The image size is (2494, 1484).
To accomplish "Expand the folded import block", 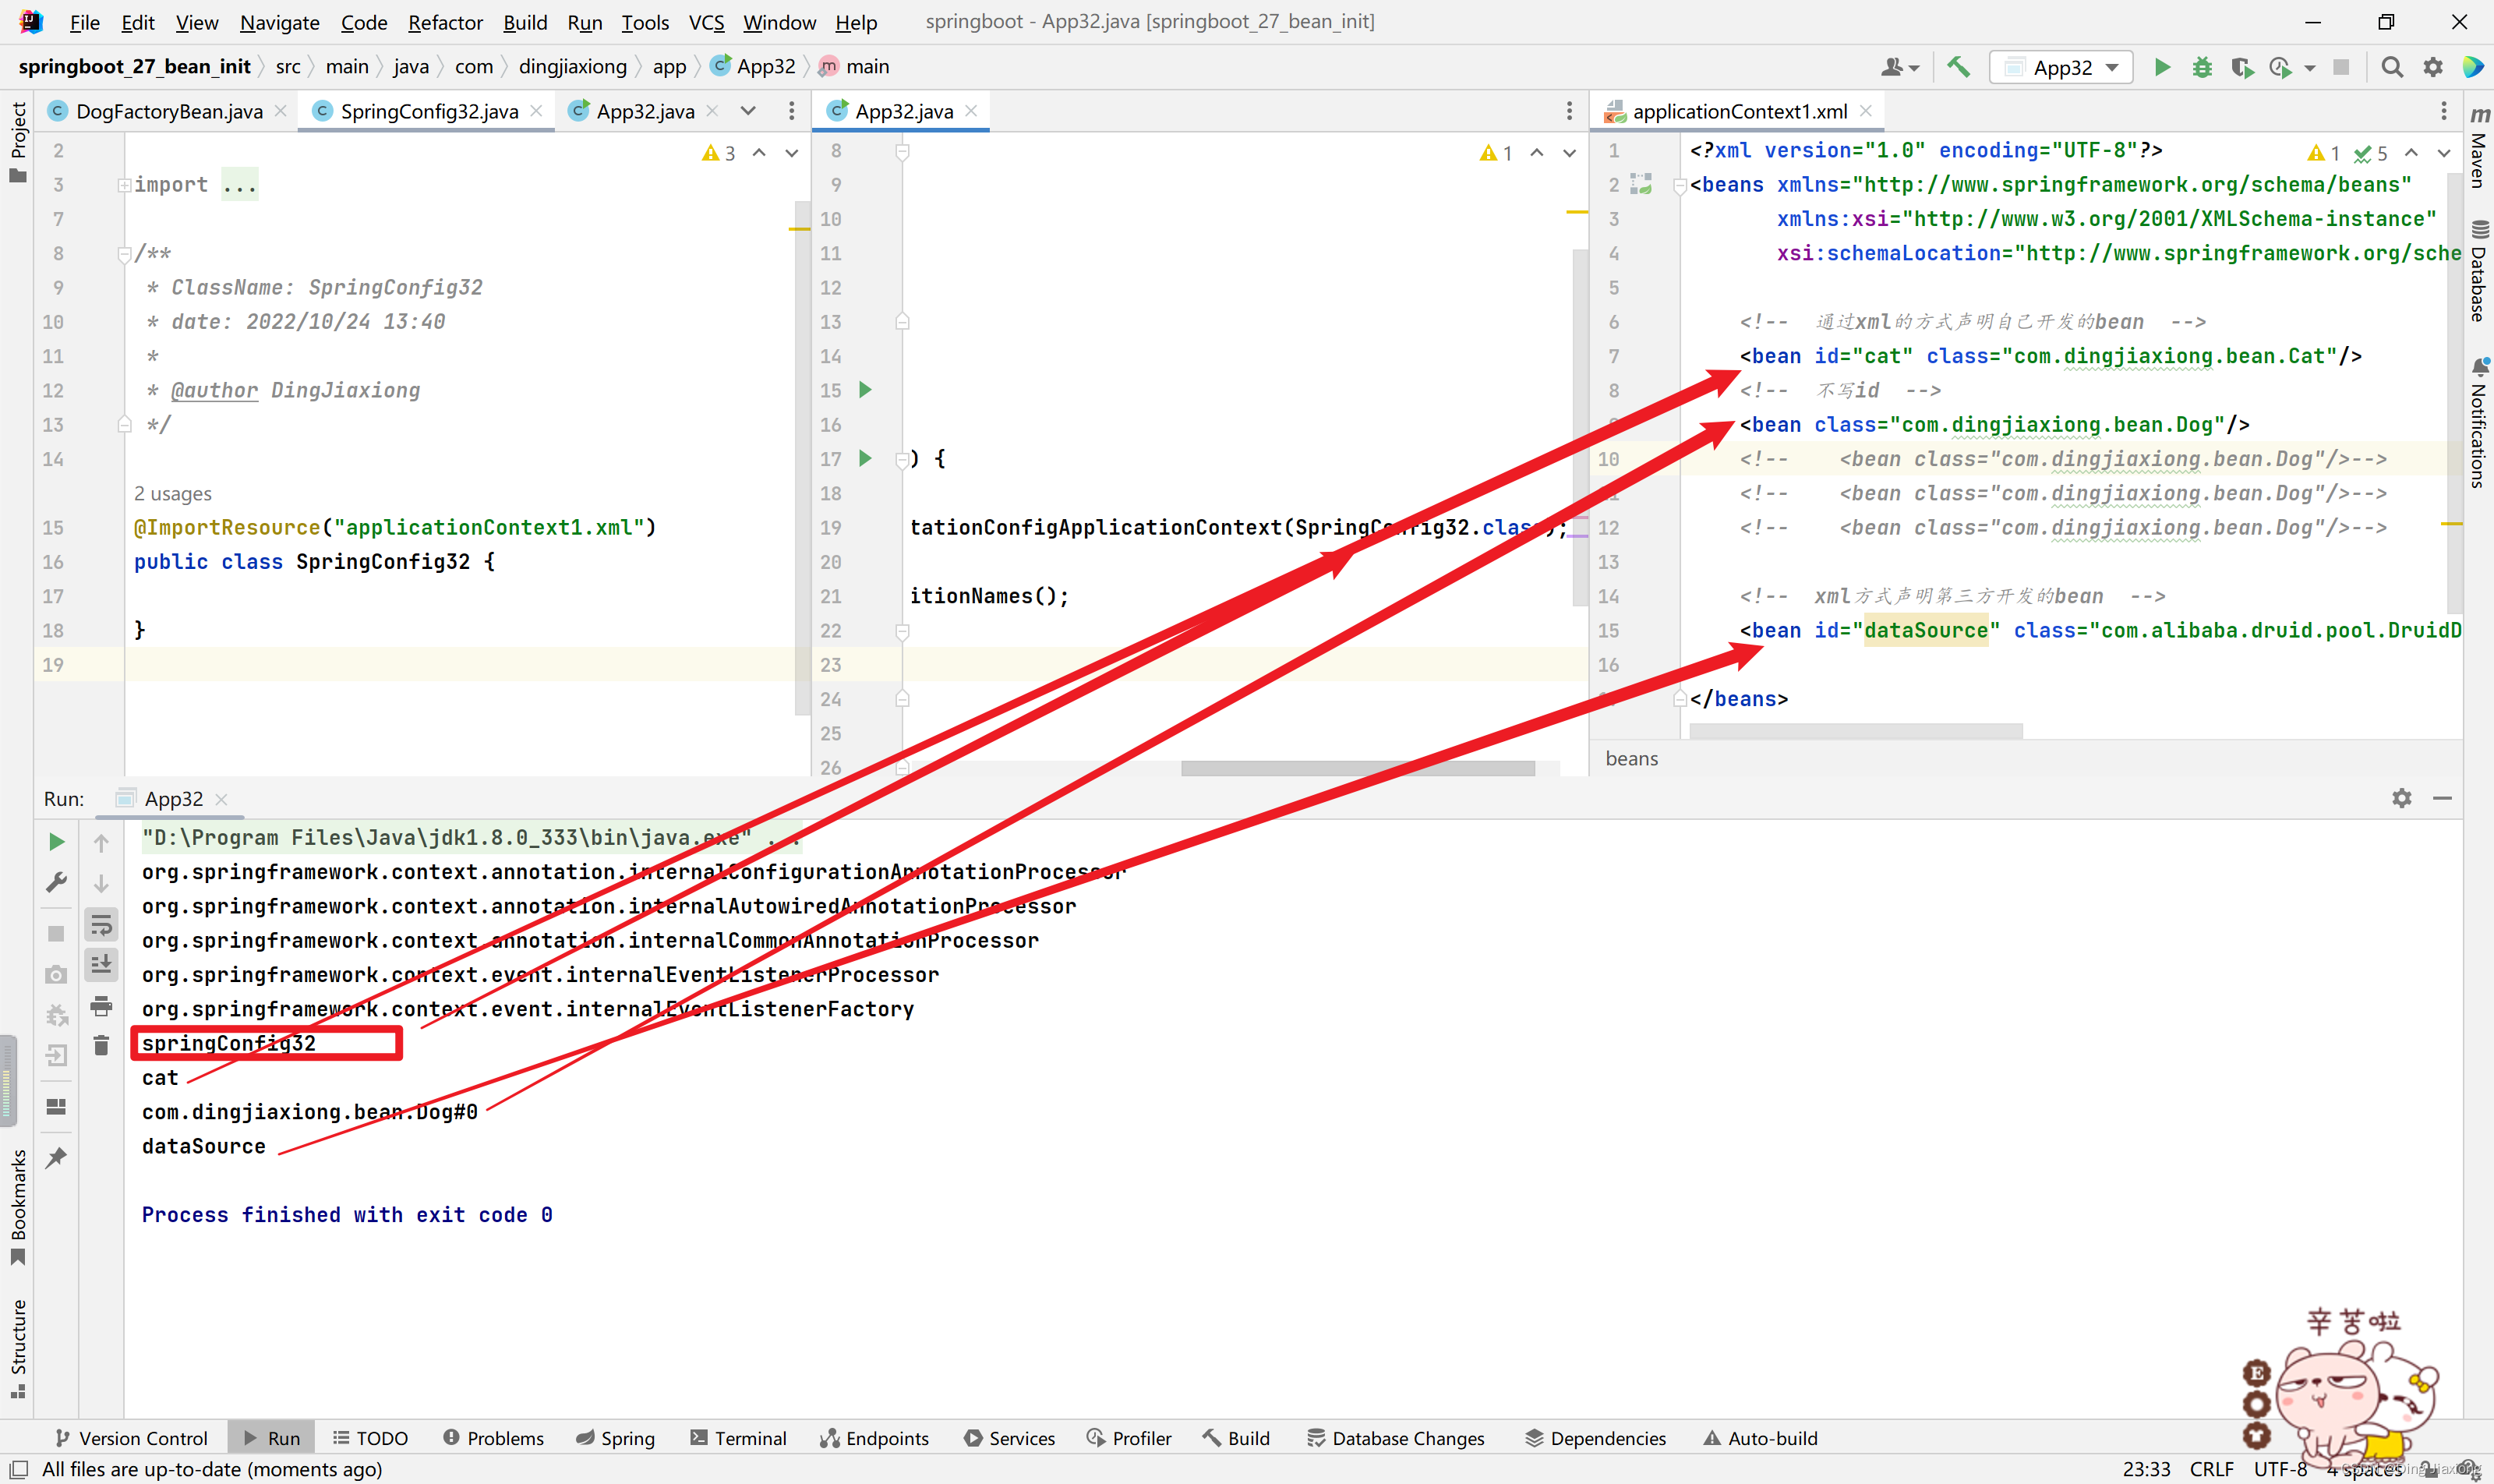I will 124,185.
